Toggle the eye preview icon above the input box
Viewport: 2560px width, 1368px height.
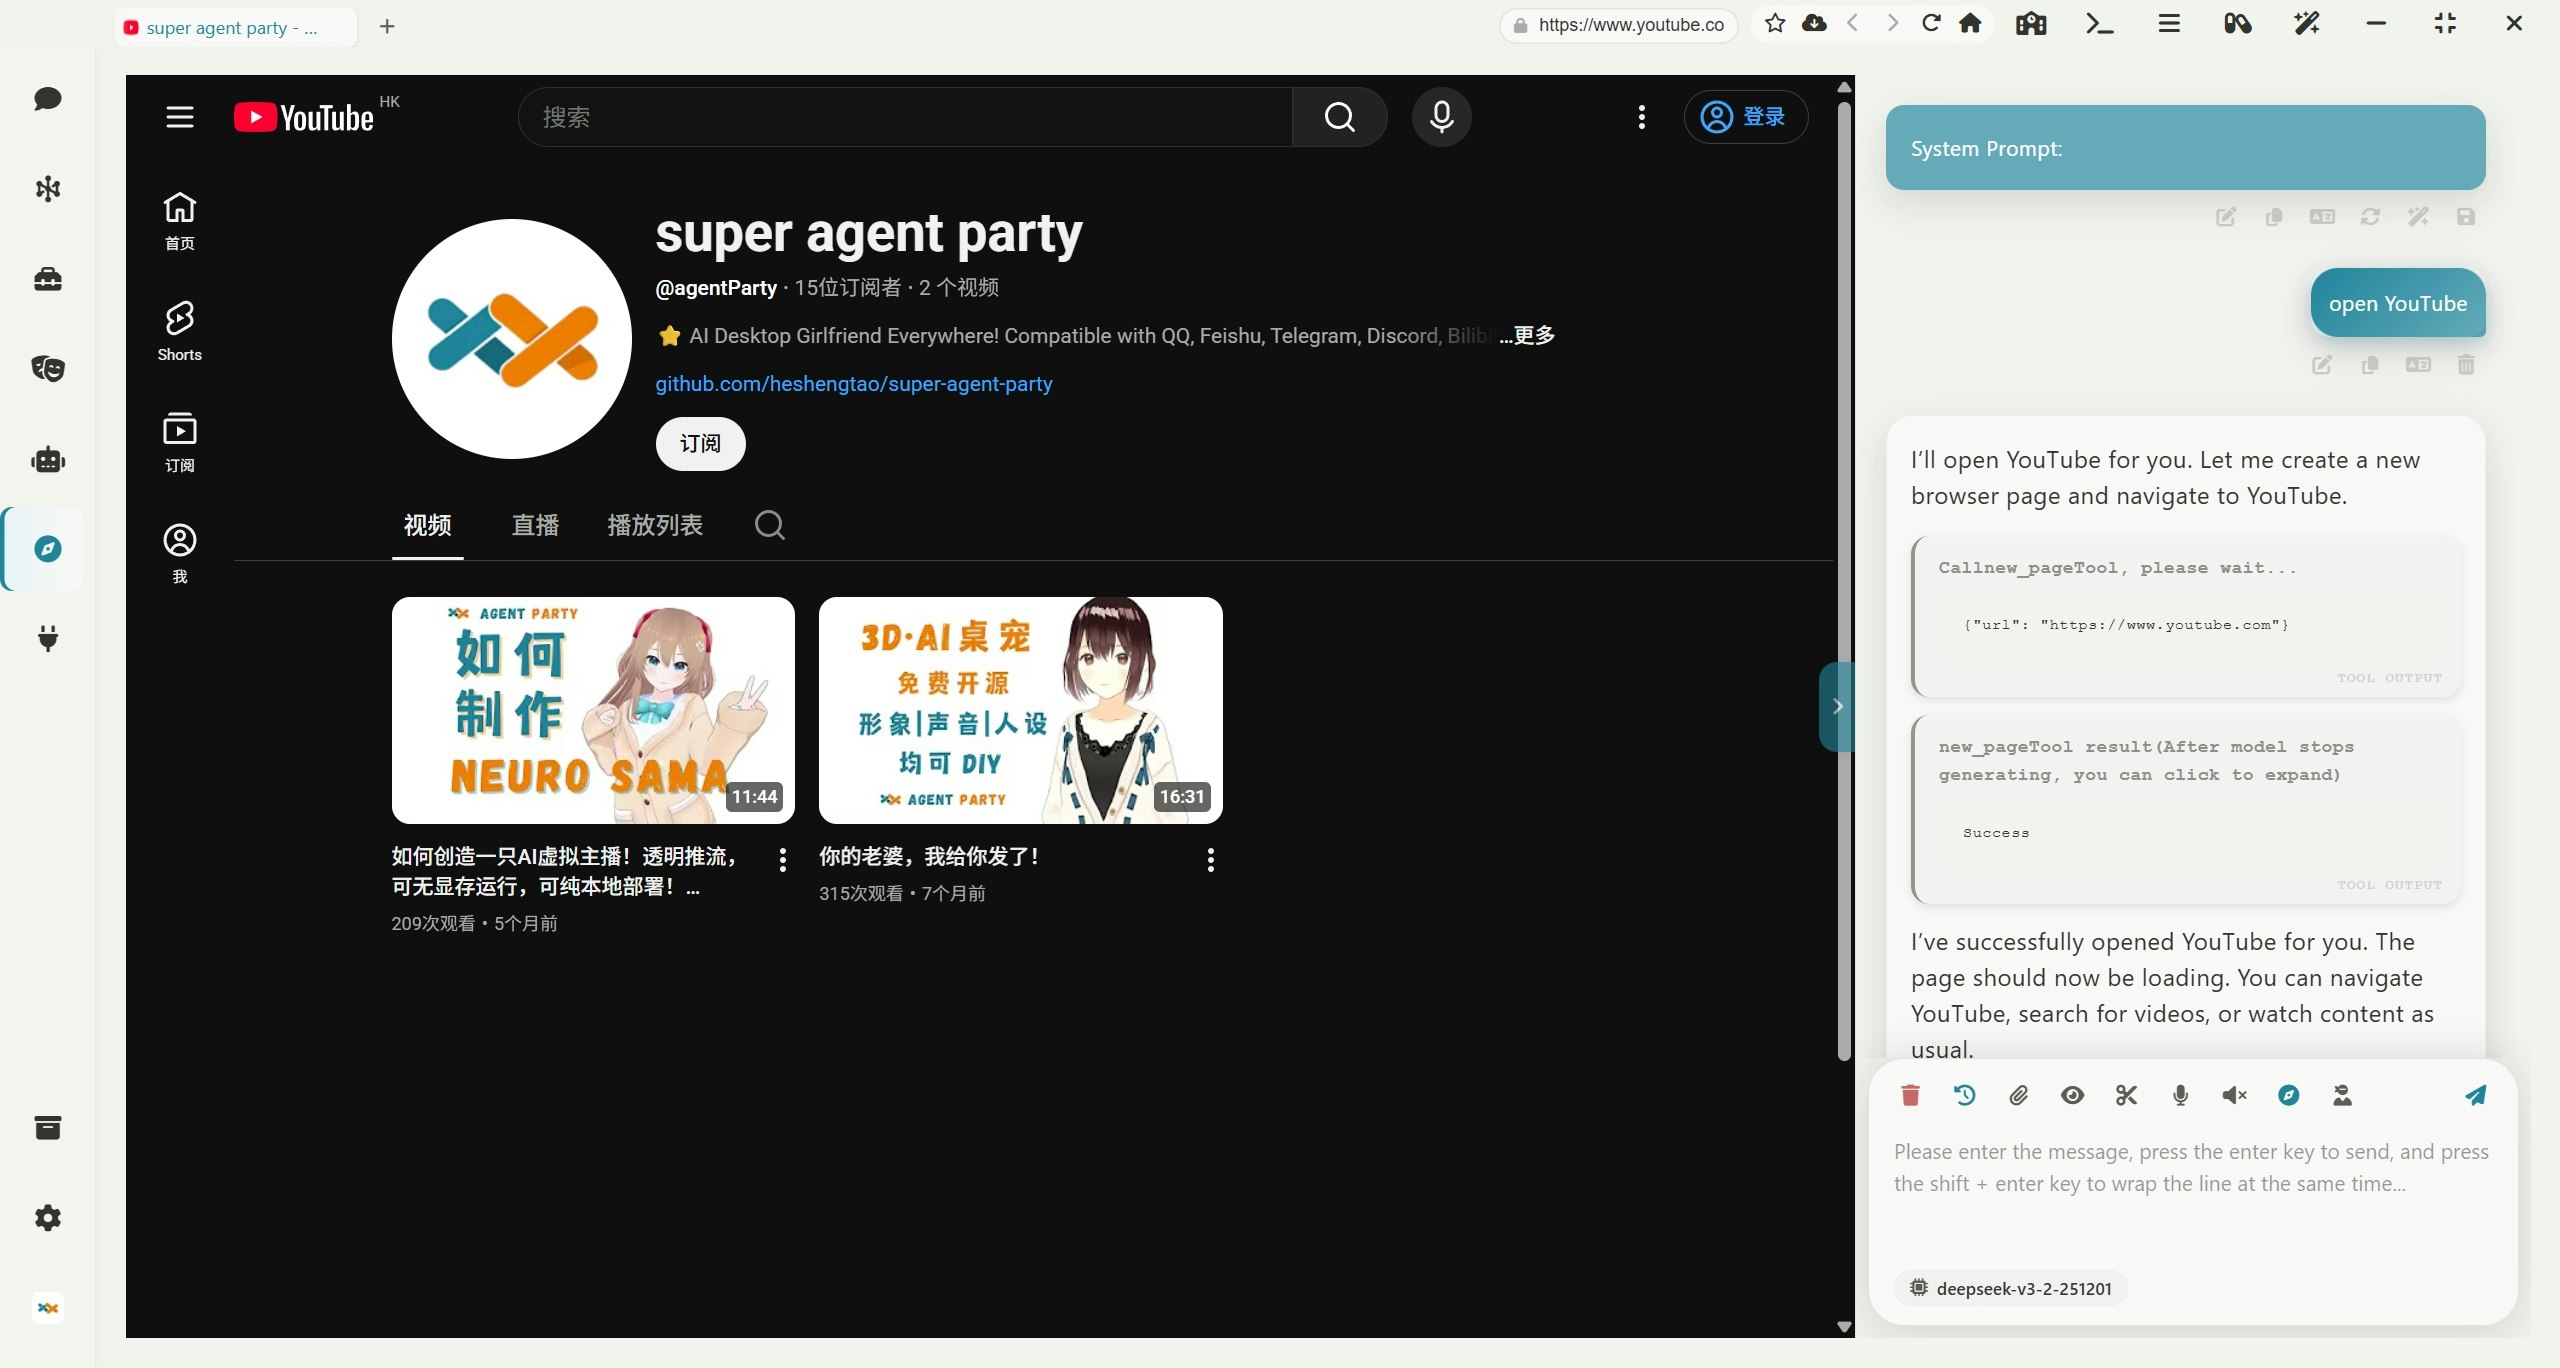[2071, 1095]
